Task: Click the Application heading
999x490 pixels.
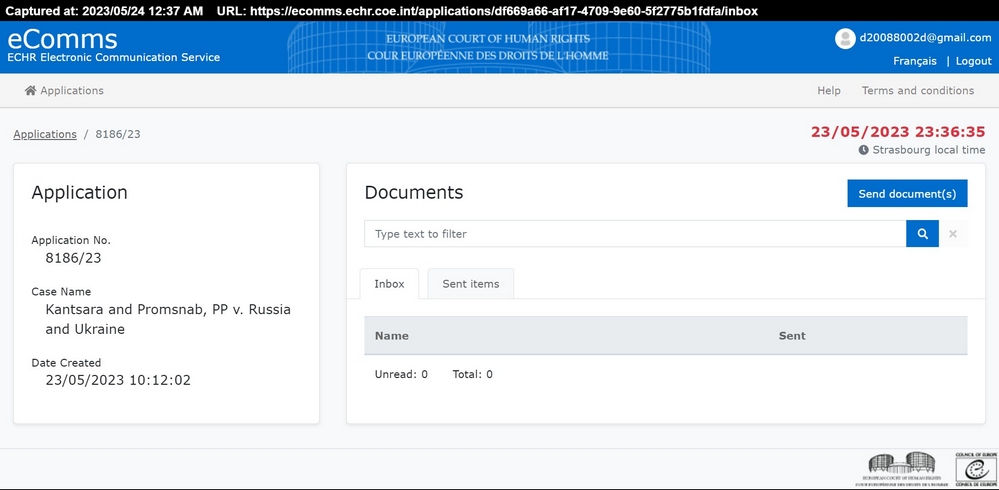Action: tap(79, 193)
